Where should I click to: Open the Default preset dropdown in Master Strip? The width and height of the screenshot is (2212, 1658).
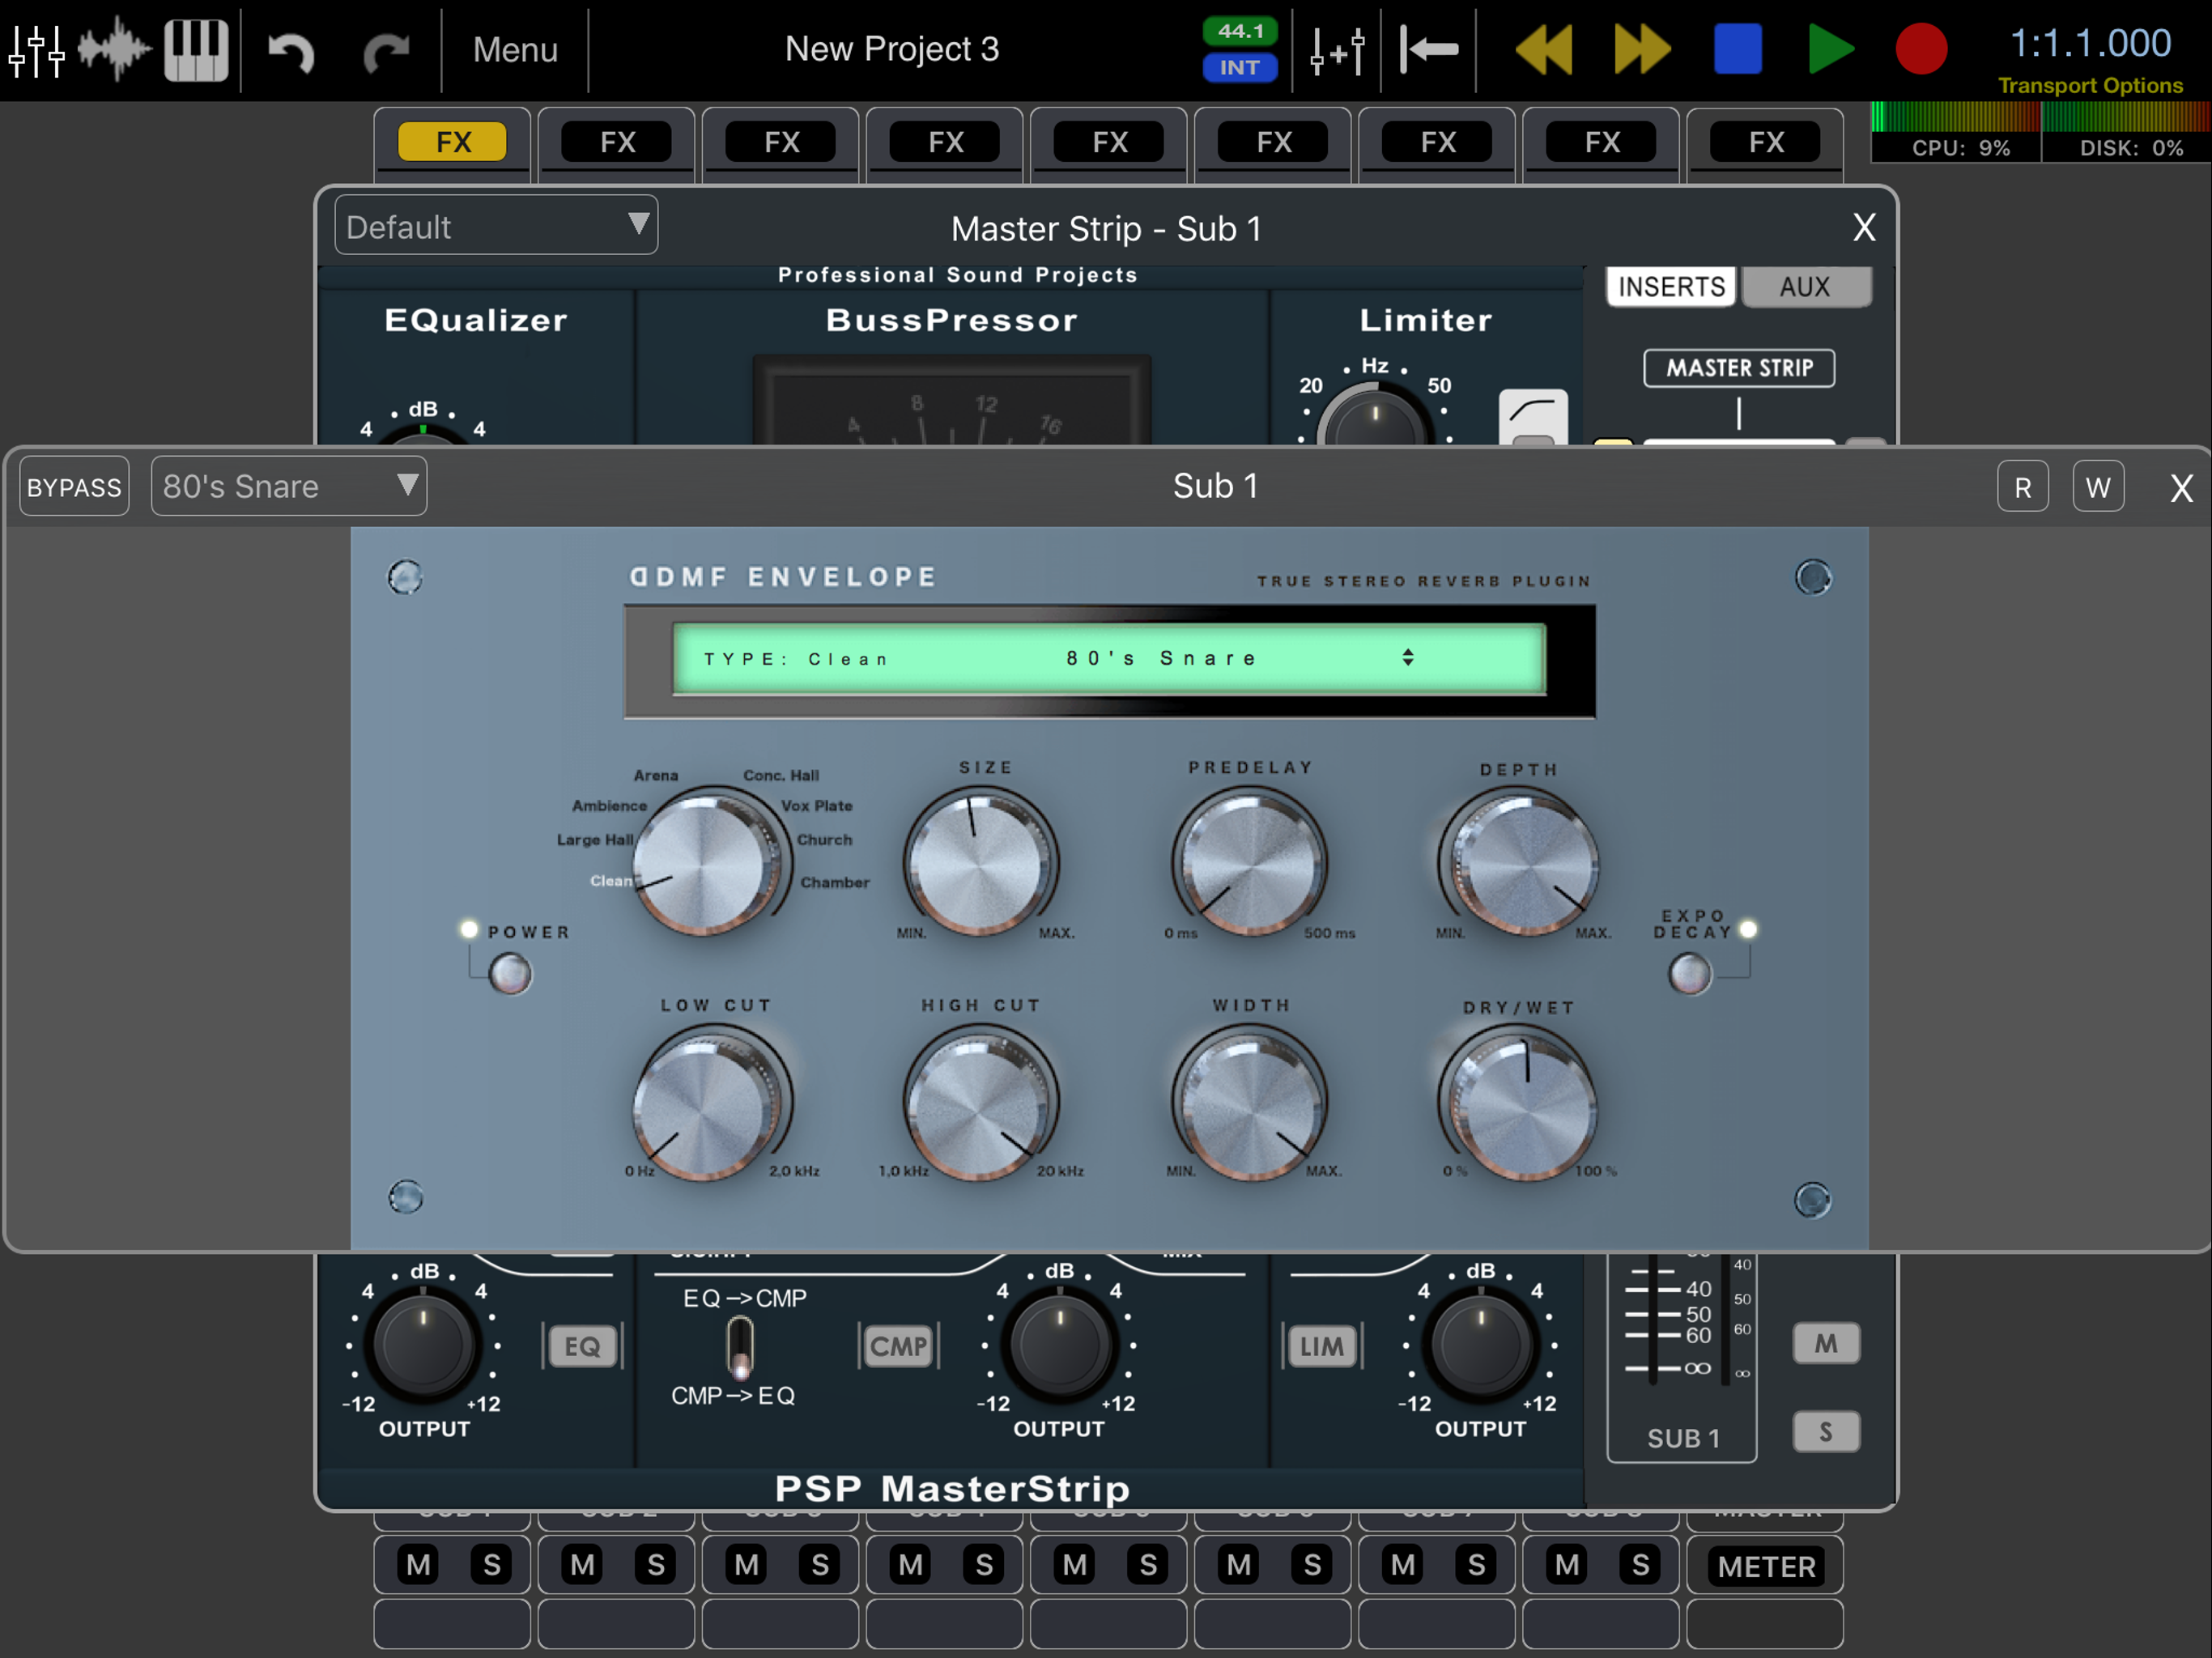pyautogui.click(x=496, y=226)
